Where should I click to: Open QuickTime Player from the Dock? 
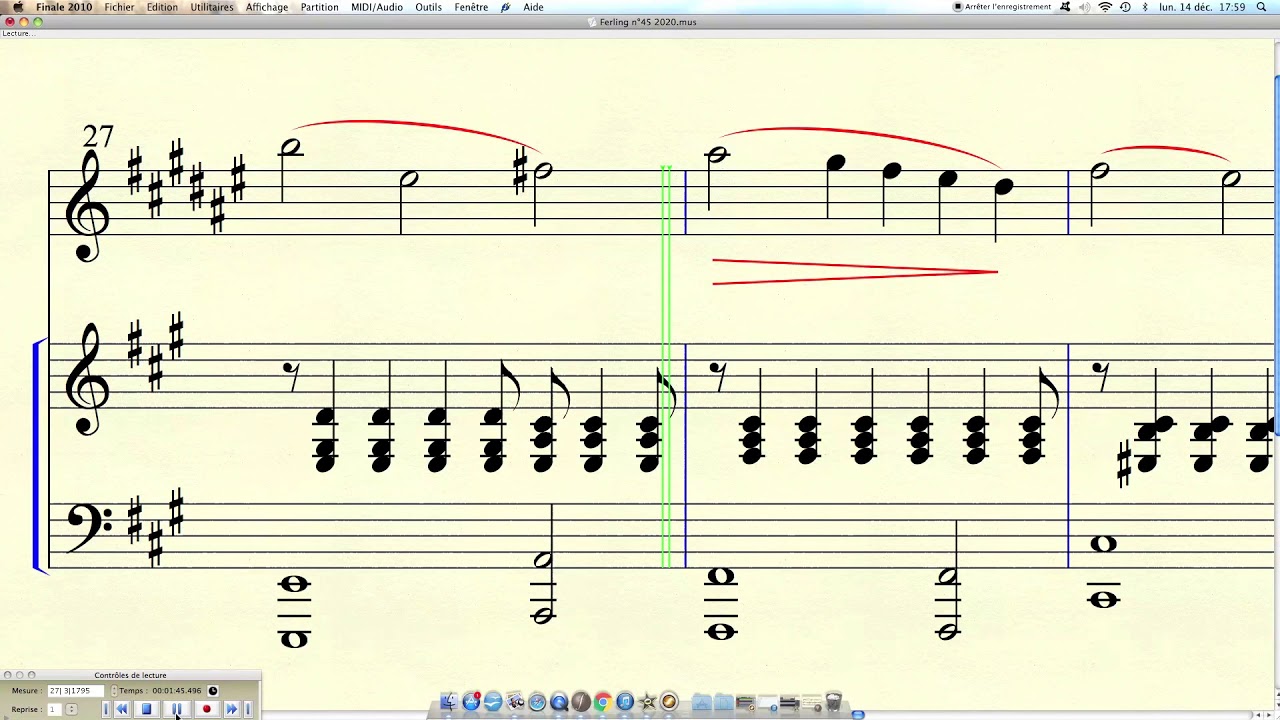pos(559,702)
